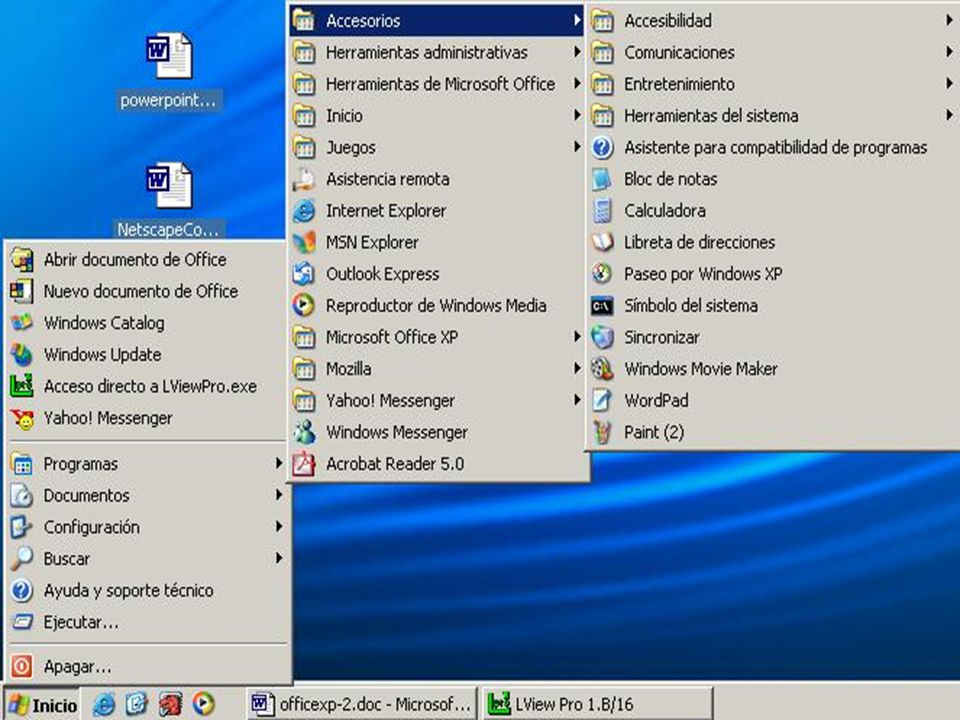Expand the Programas submenu arrow
960x720 pixels.
(x=279, y=463)
